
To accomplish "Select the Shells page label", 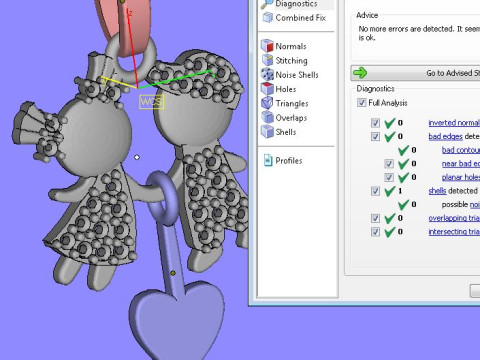I will tap(286, 132).
